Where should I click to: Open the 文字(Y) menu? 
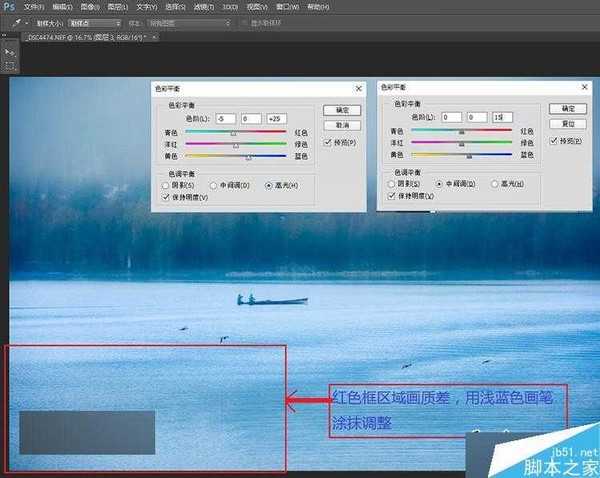coord(147,7)
